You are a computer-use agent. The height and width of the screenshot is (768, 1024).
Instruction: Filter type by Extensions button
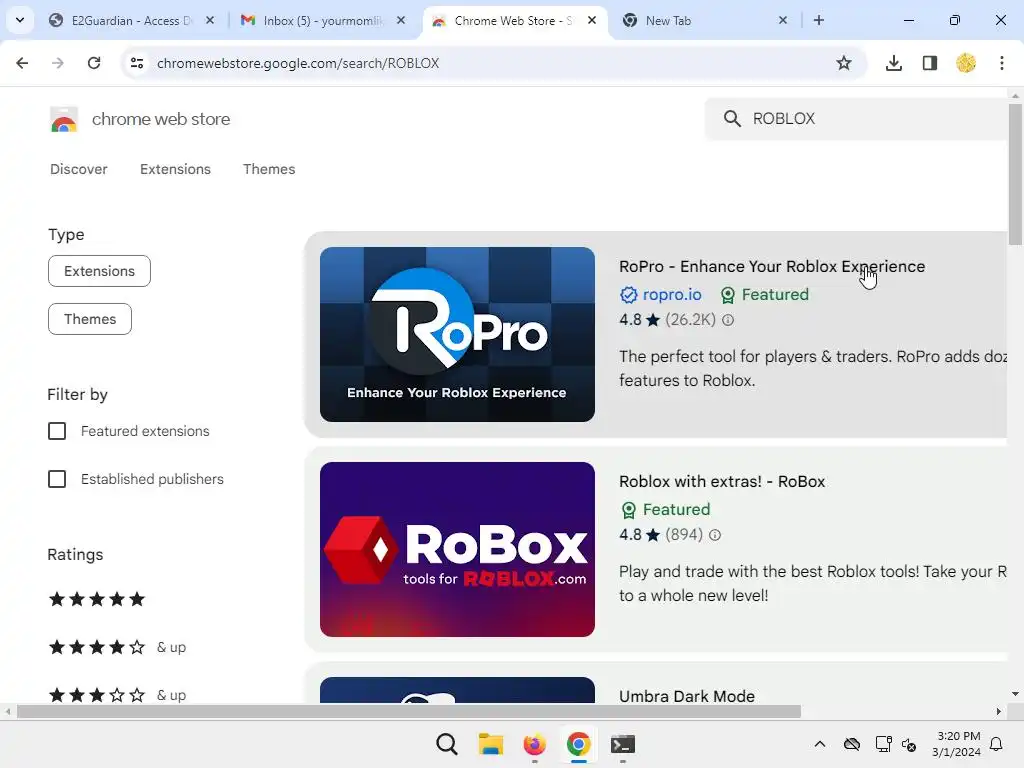99,271
